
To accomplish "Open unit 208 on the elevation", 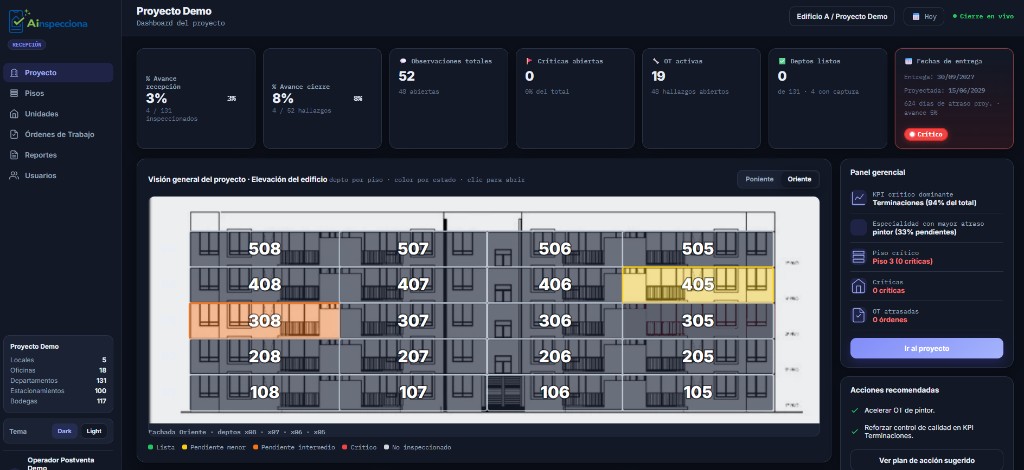I will click(x=264, y=356).
